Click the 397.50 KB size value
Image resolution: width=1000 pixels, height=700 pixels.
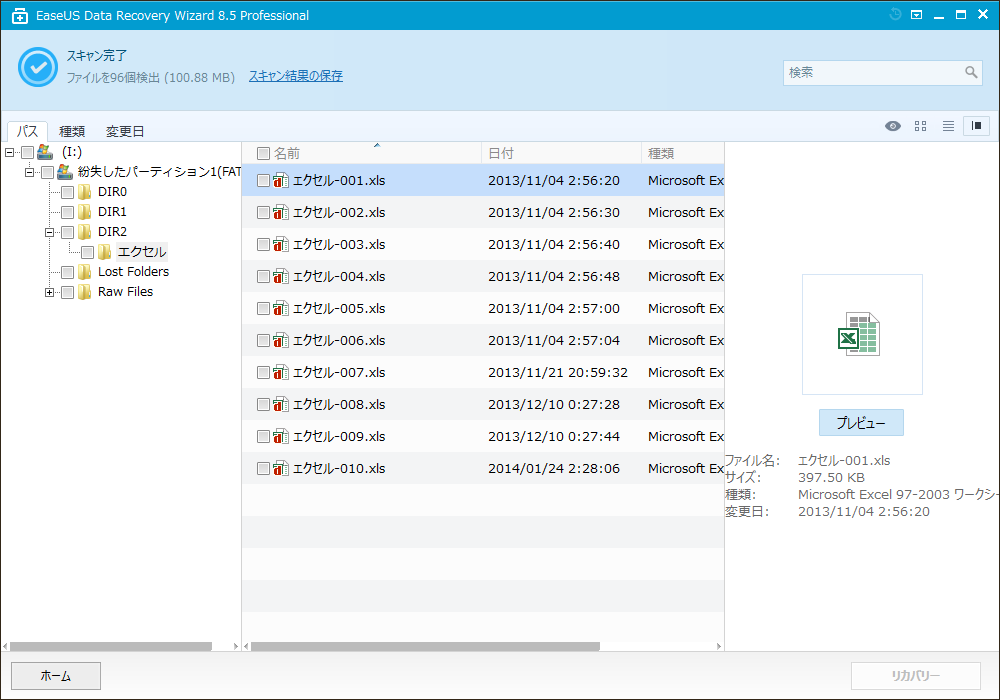tap(832, 478)
